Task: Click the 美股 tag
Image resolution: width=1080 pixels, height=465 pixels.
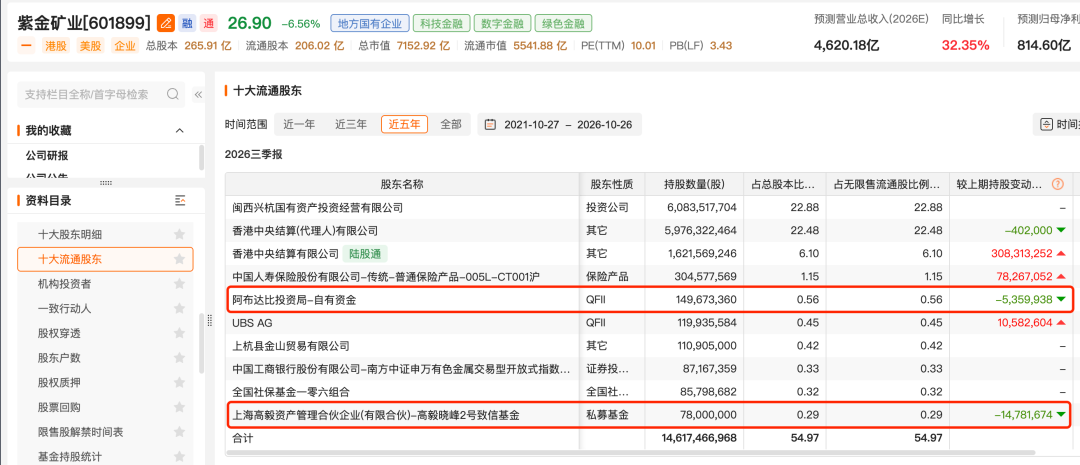Action: tap(90, 46)
